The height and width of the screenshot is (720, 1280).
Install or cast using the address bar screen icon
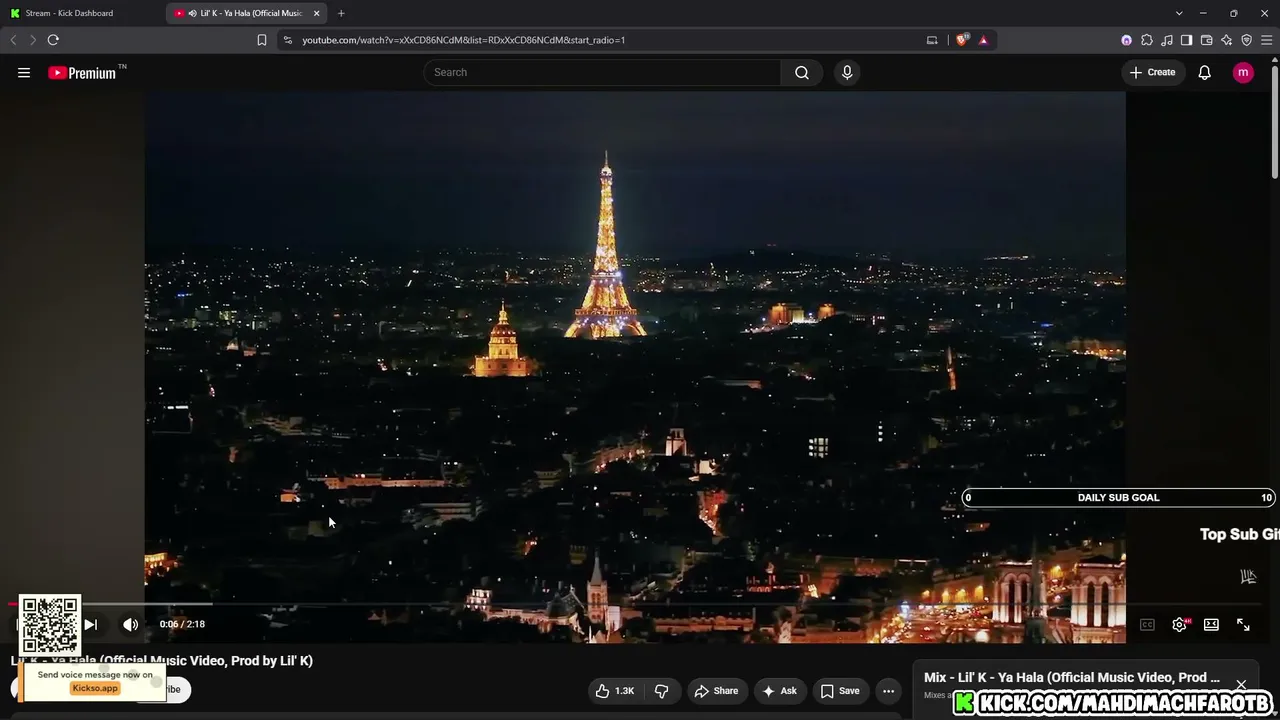932,40
